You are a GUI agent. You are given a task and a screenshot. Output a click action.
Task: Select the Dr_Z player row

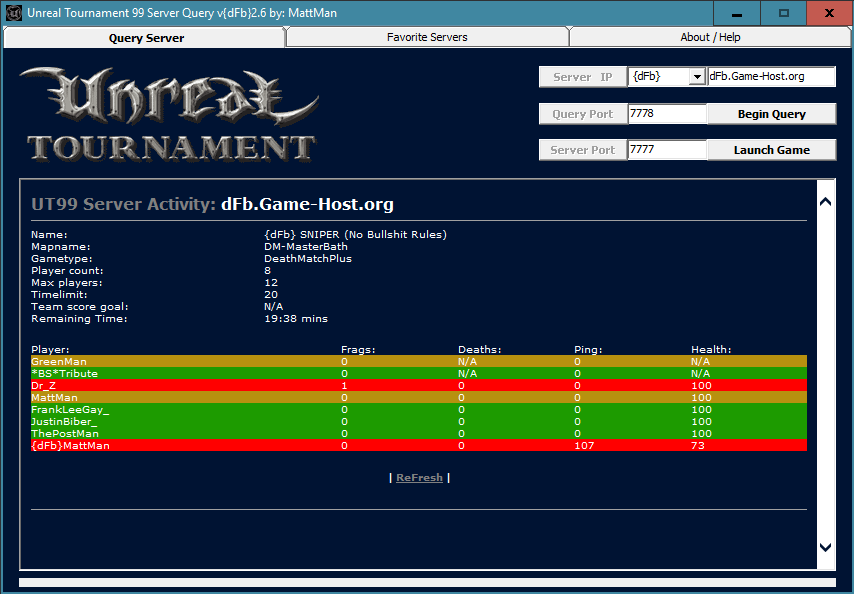click(419, 385)
